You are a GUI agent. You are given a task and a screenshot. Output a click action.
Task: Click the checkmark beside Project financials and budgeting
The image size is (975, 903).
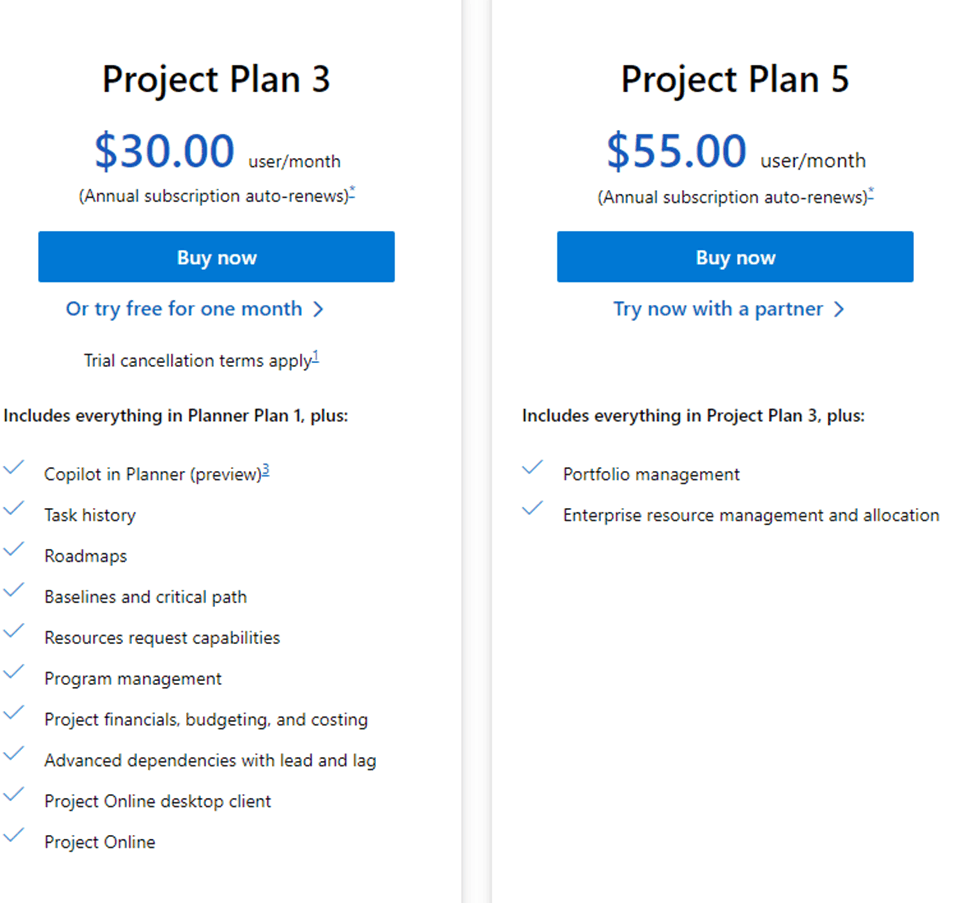pos(15,712)
